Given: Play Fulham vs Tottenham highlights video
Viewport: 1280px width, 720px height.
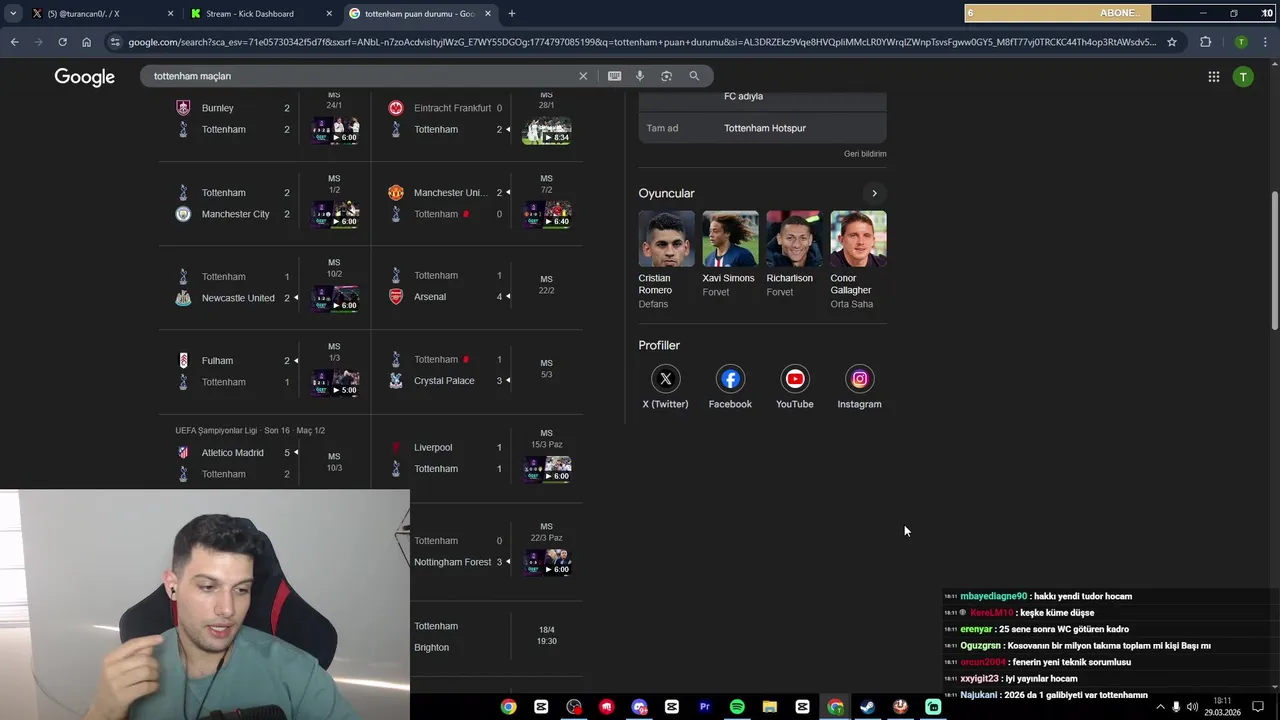Looking at the screenshot, I should tap(336, 382).
